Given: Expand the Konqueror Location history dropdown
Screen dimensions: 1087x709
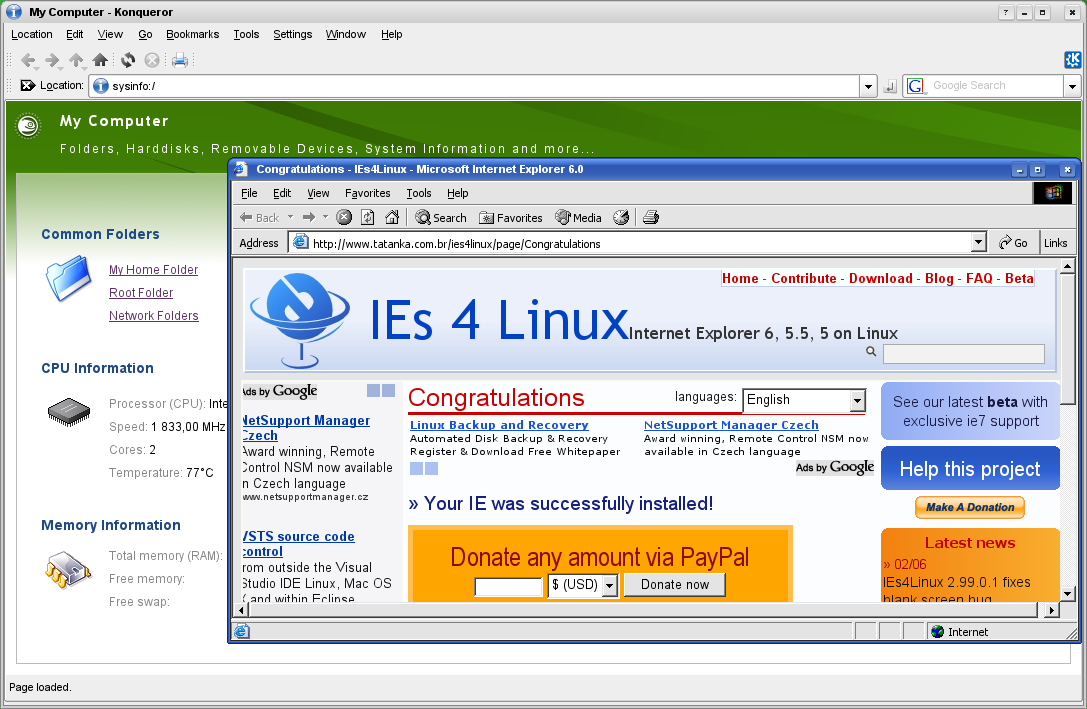Looking at the screenshot, I should point(868,87).
